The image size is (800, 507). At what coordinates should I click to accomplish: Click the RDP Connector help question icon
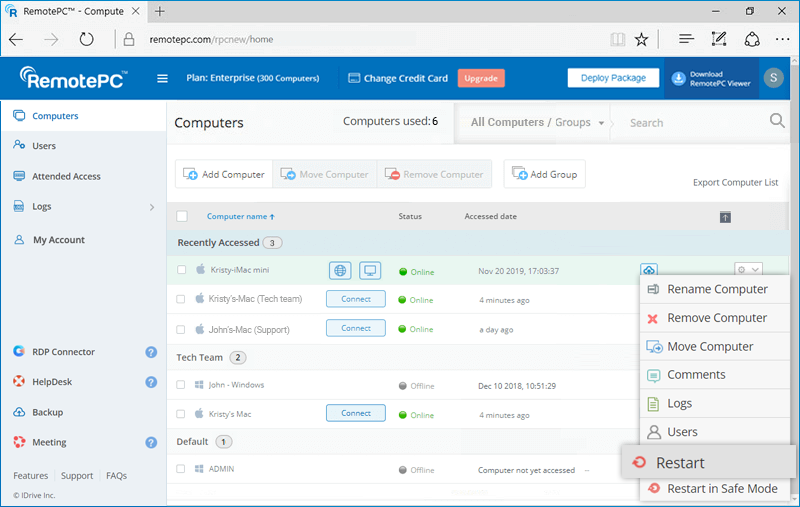pyautogui.click(x=151, y=352)
